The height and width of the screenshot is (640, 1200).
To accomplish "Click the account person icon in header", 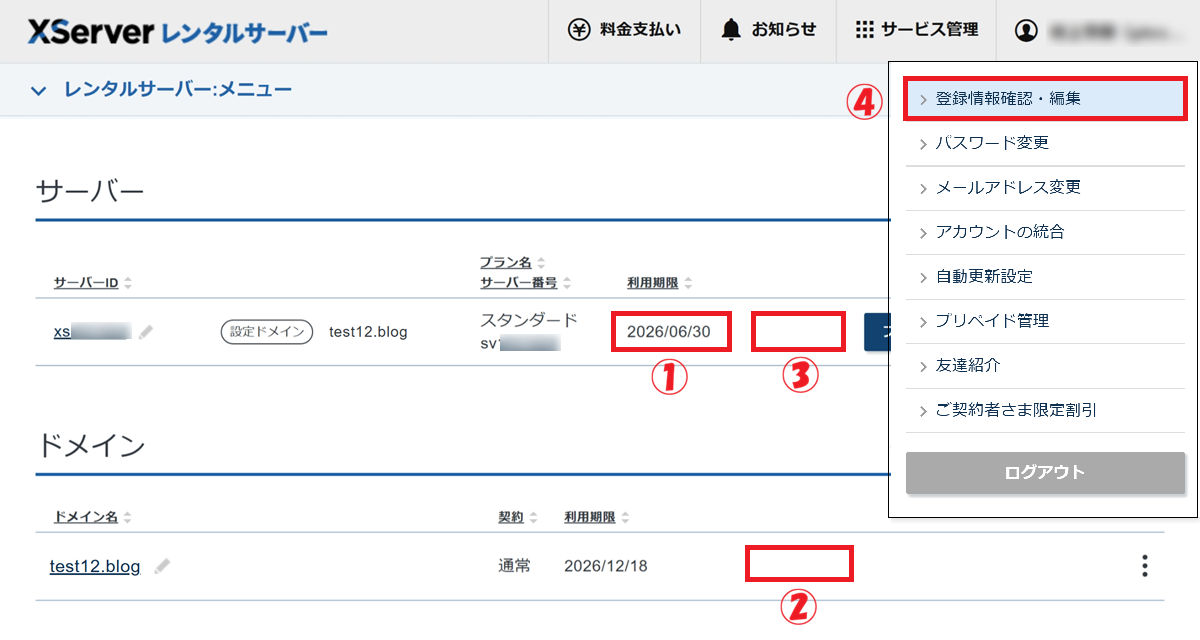I will [x=1026, y=31].
